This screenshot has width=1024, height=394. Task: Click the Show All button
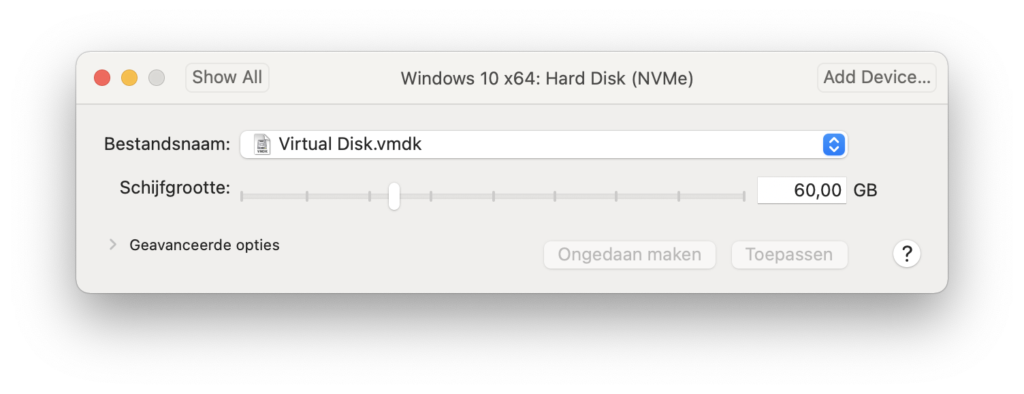click(x=227, y=77)
